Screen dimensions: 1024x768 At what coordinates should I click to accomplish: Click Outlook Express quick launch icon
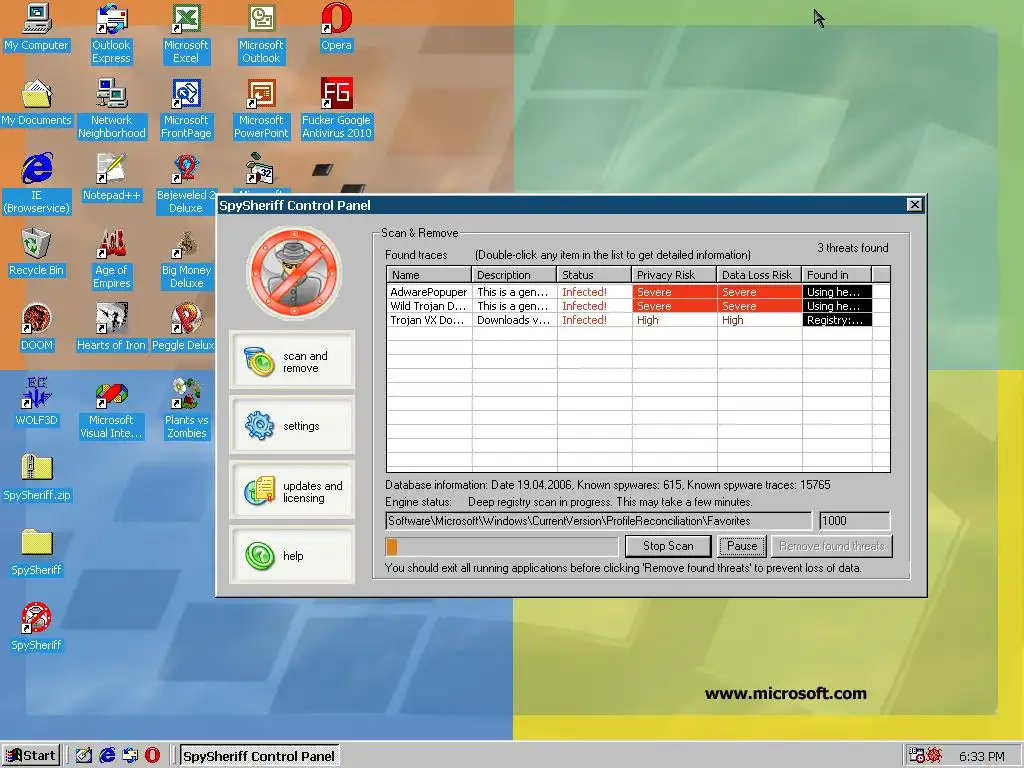tap(130, 756)
